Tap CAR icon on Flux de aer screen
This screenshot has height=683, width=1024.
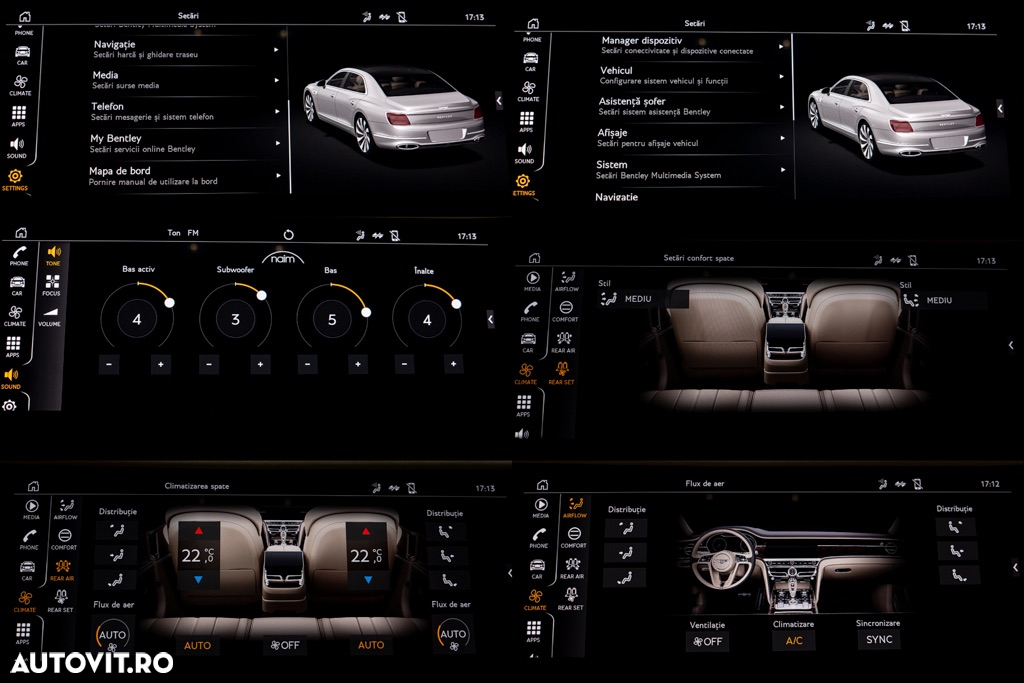[x=537, y=569]
